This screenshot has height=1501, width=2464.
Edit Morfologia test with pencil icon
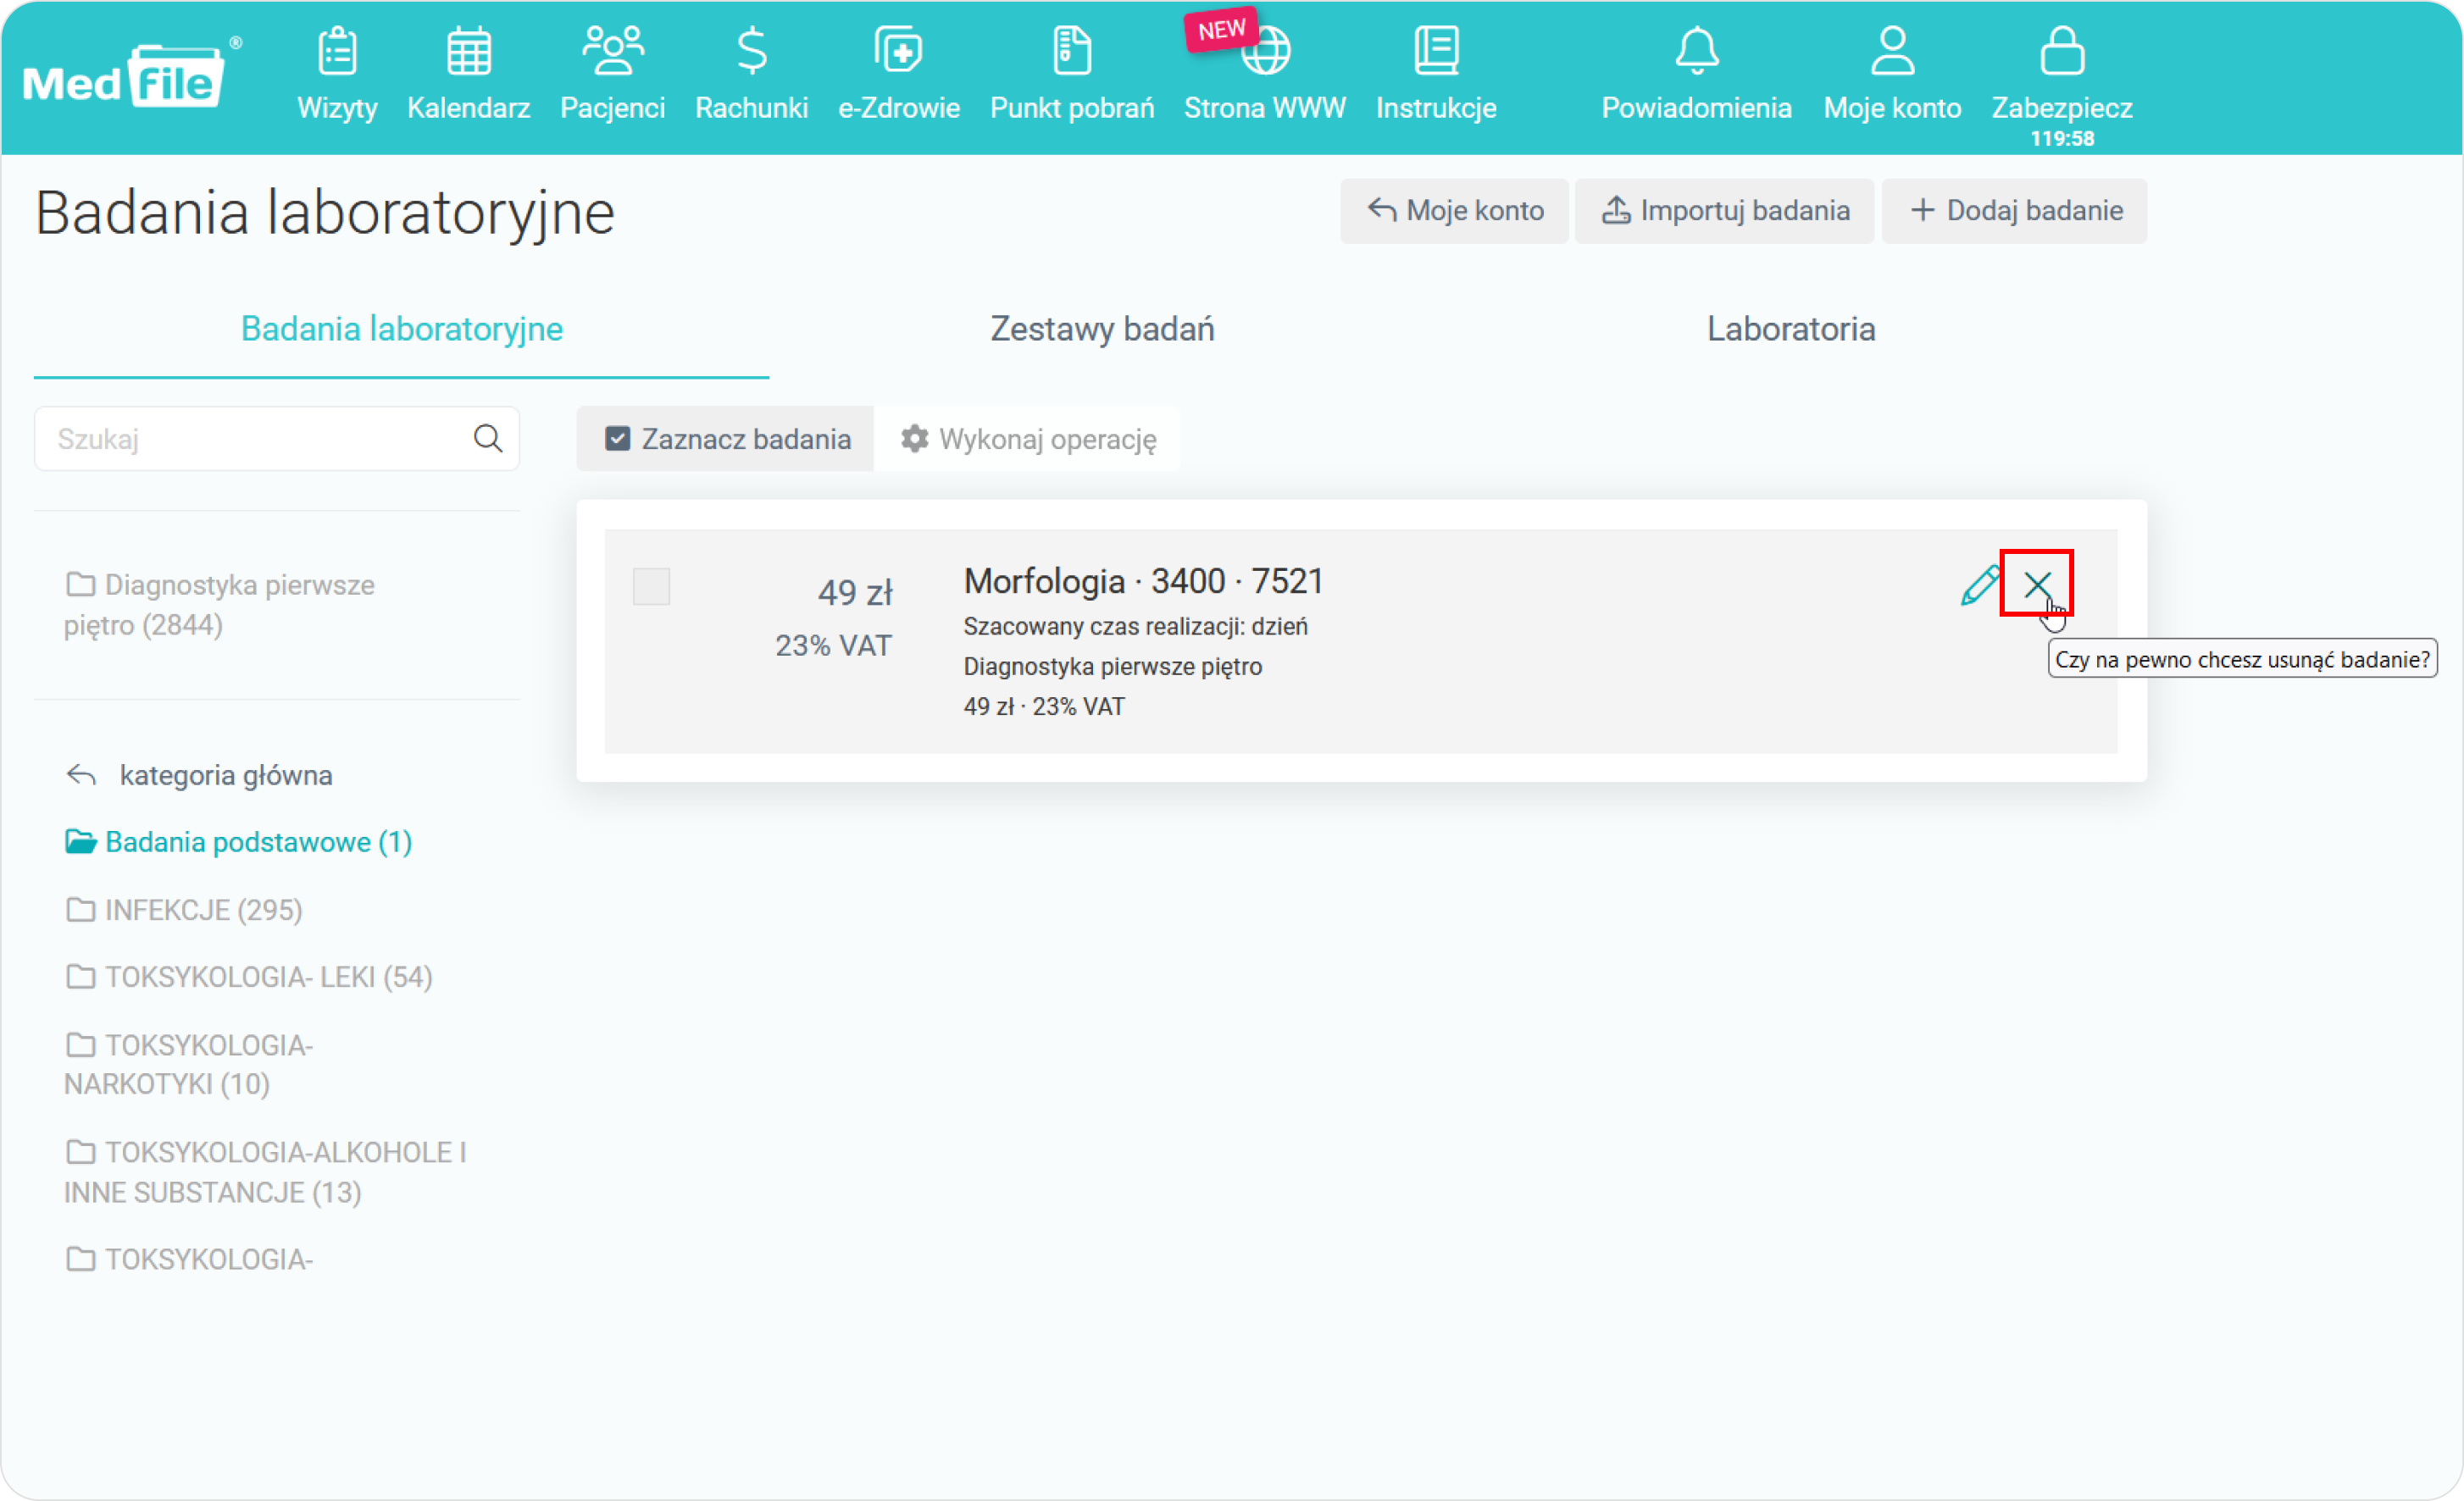[1979, 584]
